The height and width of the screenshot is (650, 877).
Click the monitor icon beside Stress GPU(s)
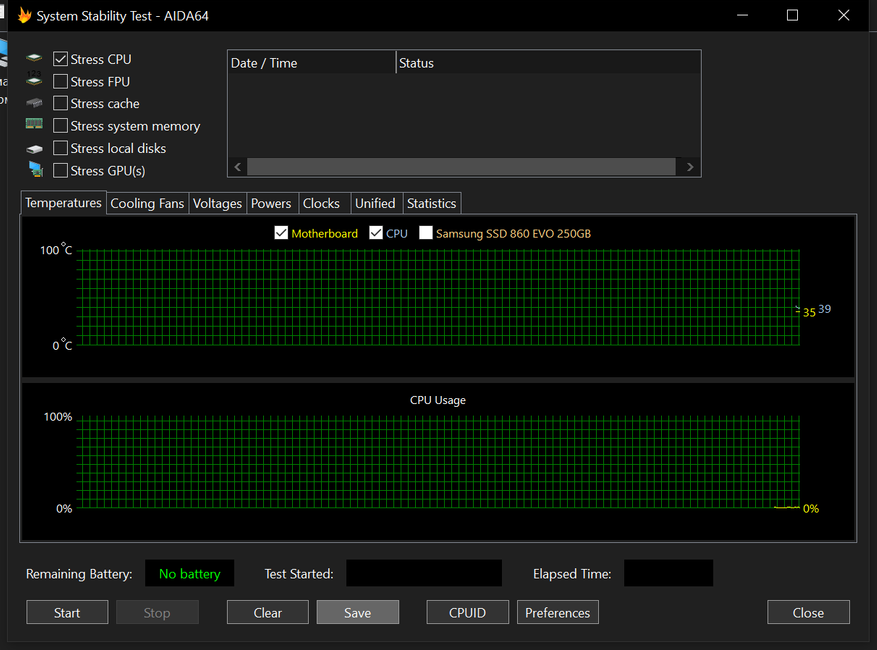[35, 170]
